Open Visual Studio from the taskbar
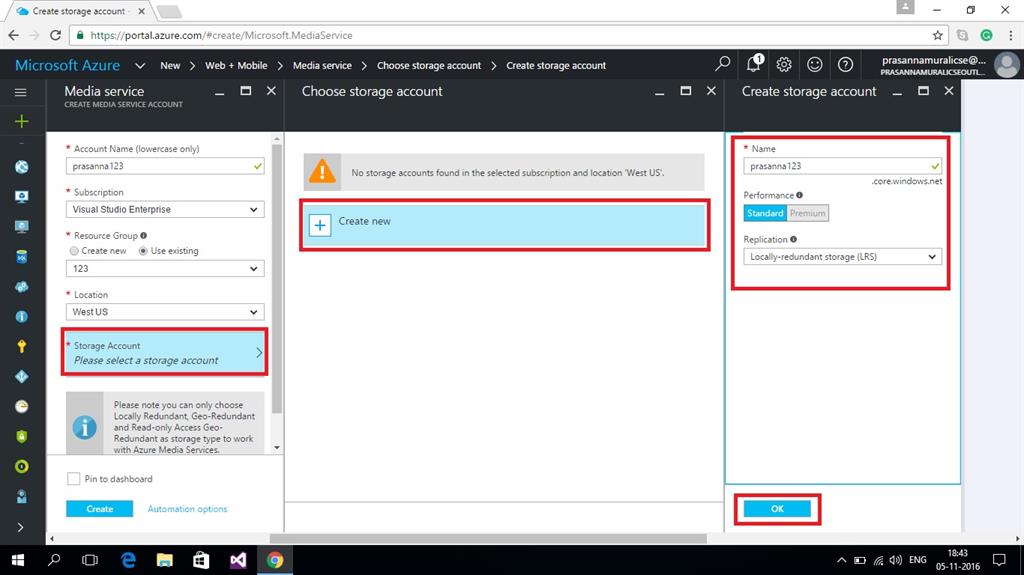This screenshot has height=575, width=1024. (x=238, y=560)
